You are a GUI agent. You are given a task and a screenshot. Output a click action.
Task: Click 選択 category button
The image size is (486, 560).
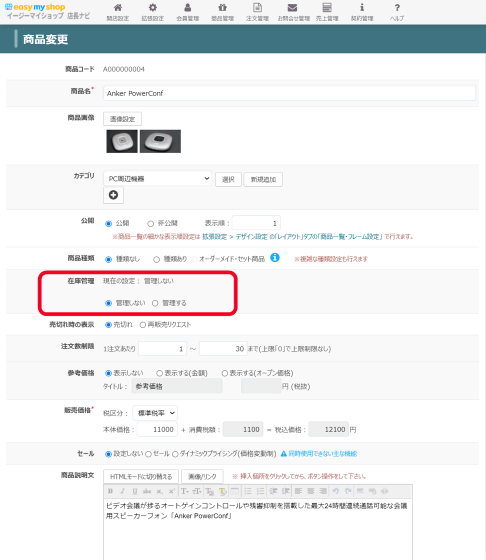click(x=228, y=179)
